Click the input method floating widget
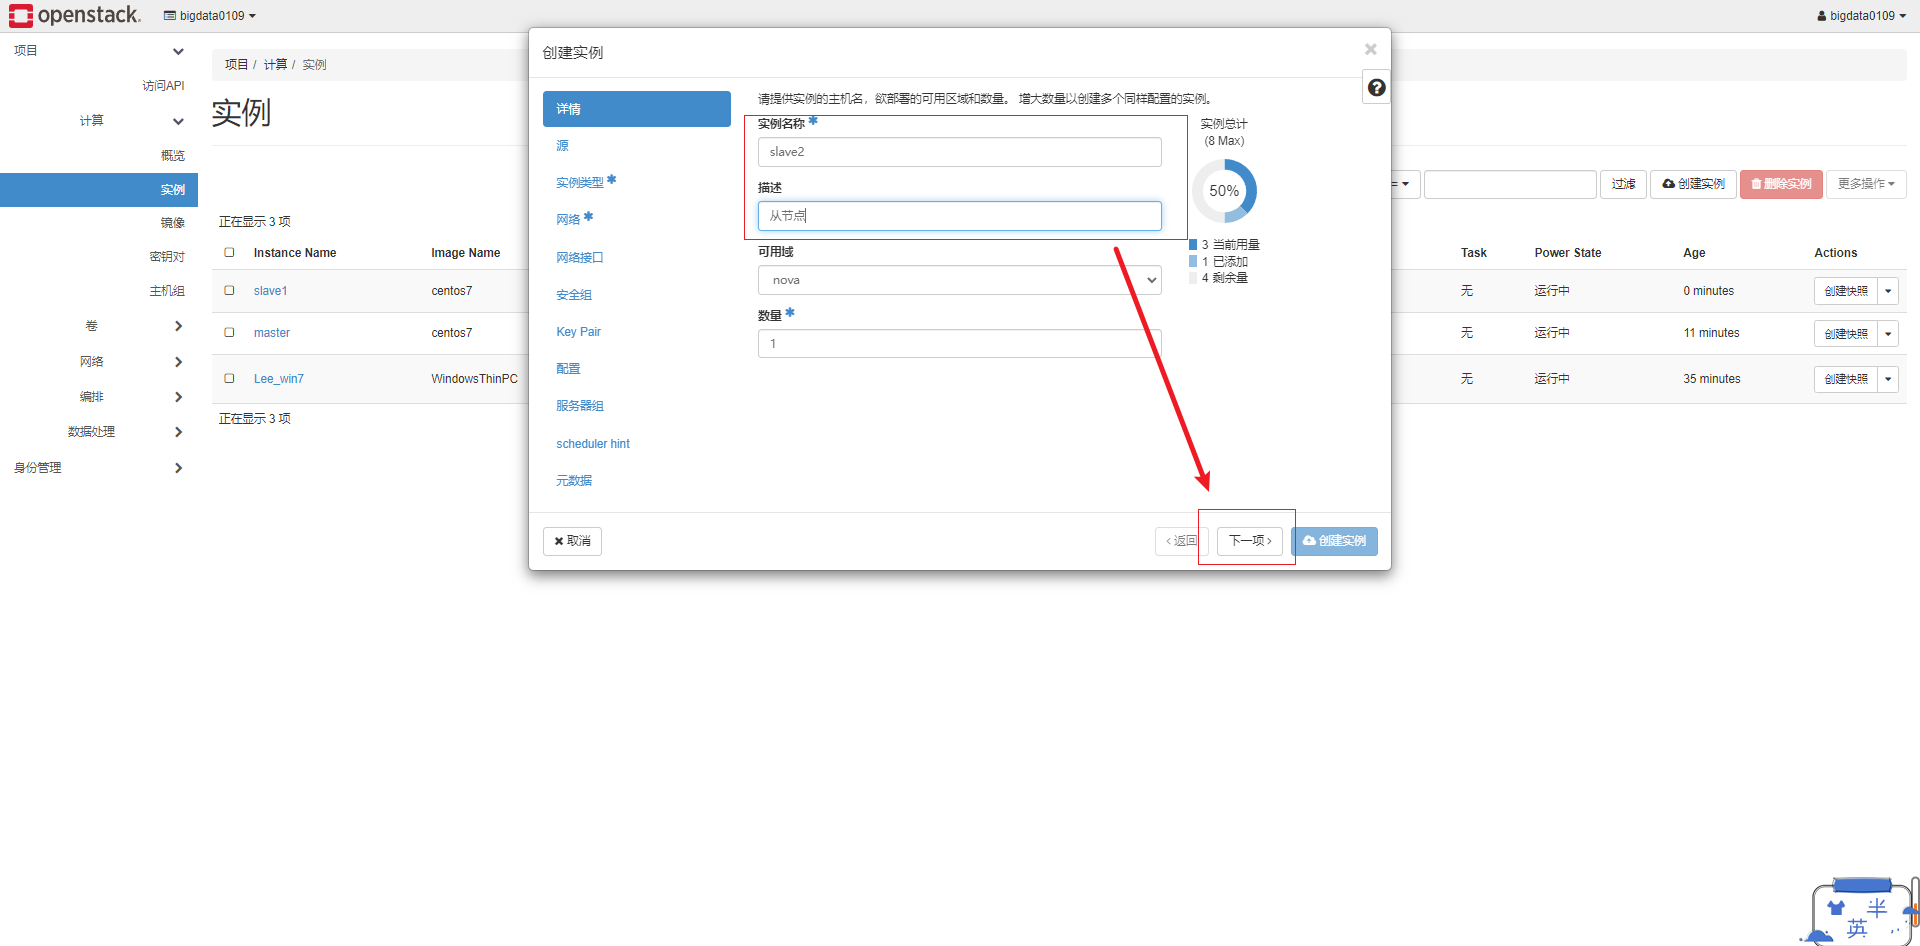 pos(1861,912)
